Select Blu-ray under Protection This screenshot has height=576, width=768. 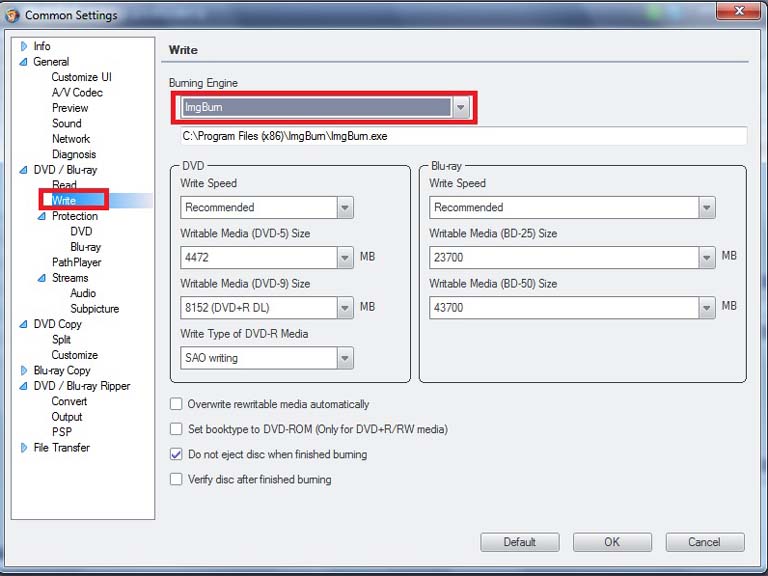coord(86,247)
